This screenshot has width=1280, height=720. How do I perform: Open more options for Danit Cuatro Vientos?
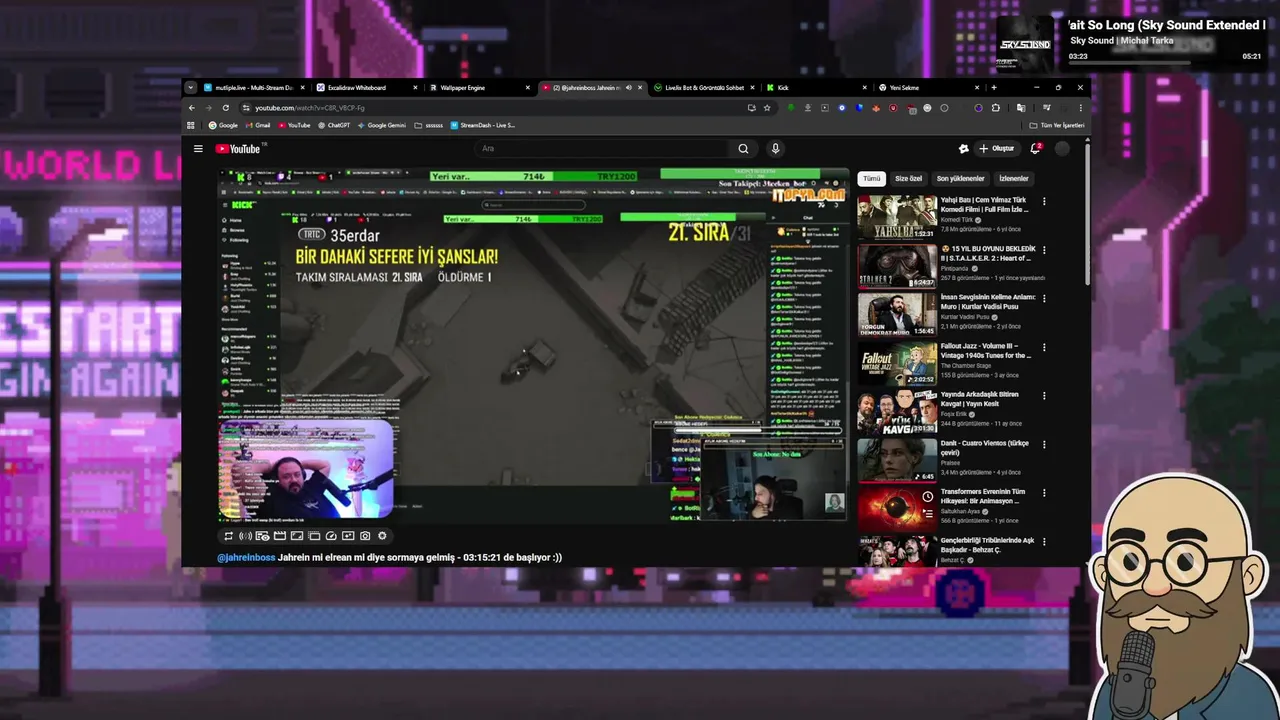click(1044, 444)
